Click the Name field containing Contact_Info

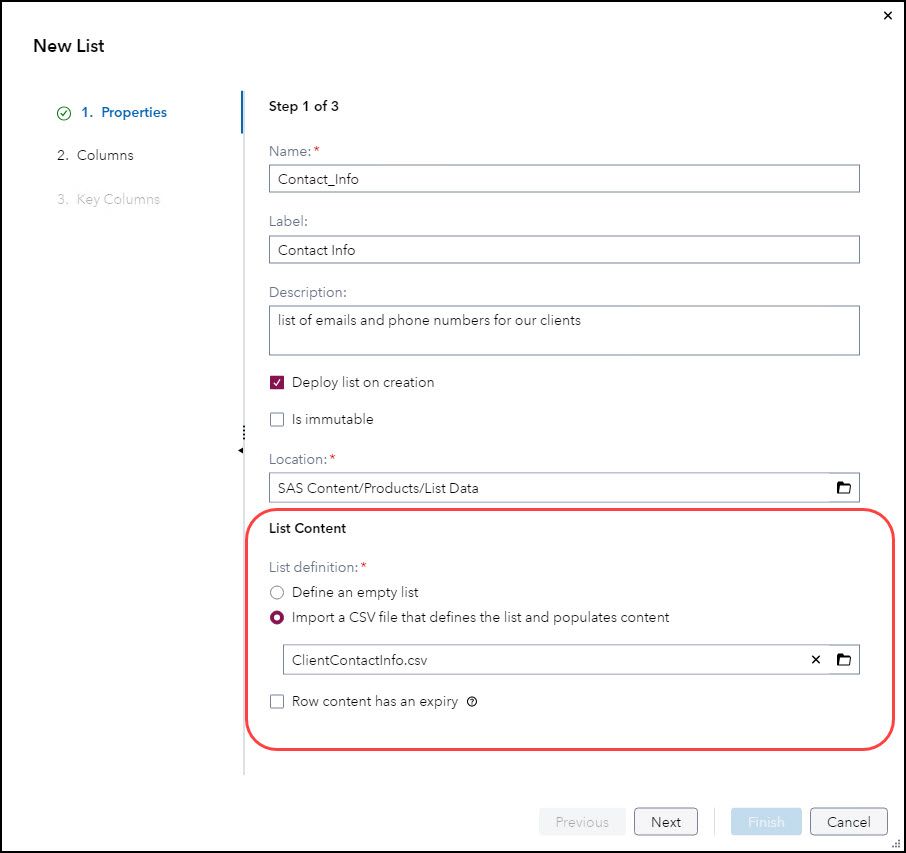pyautogui.click(x=564, y=178)
